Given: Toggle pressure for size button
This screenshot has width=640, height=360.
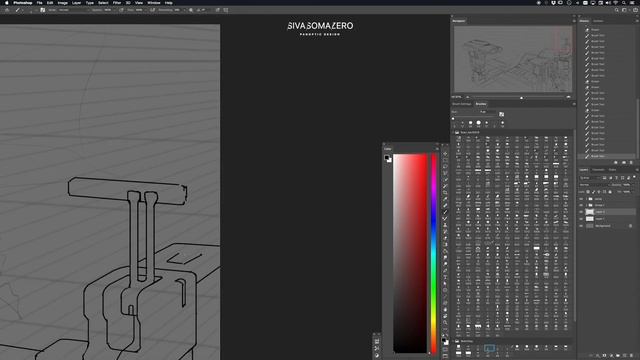Looking at the screenshot, I should pos(218,10).
